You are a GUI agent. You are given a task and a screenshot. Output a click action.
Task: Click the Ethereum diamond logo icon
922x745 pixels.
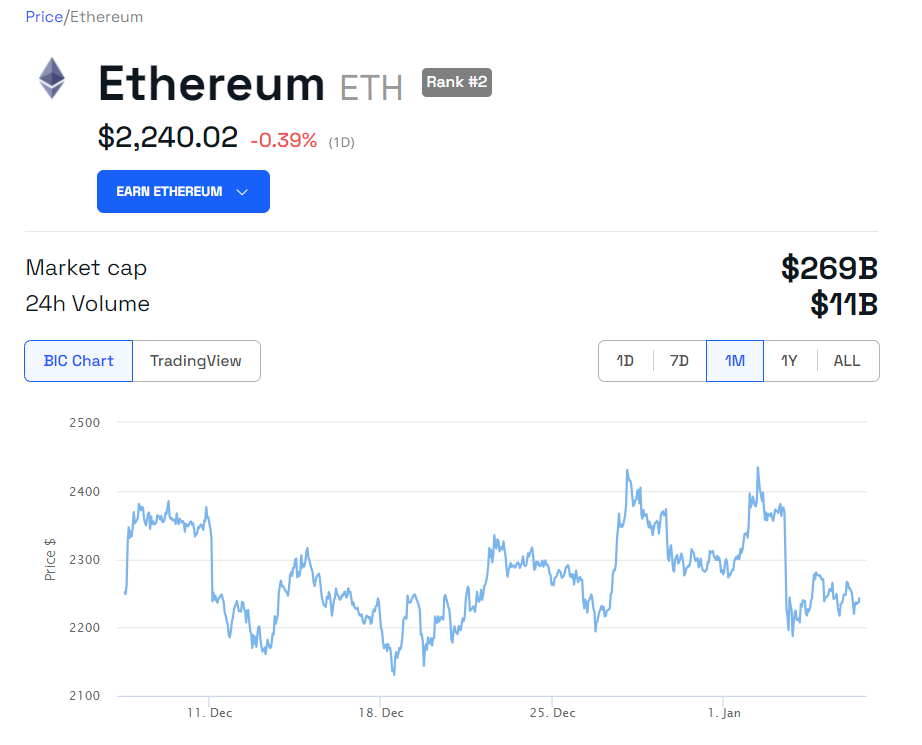[x=52, y=78]
